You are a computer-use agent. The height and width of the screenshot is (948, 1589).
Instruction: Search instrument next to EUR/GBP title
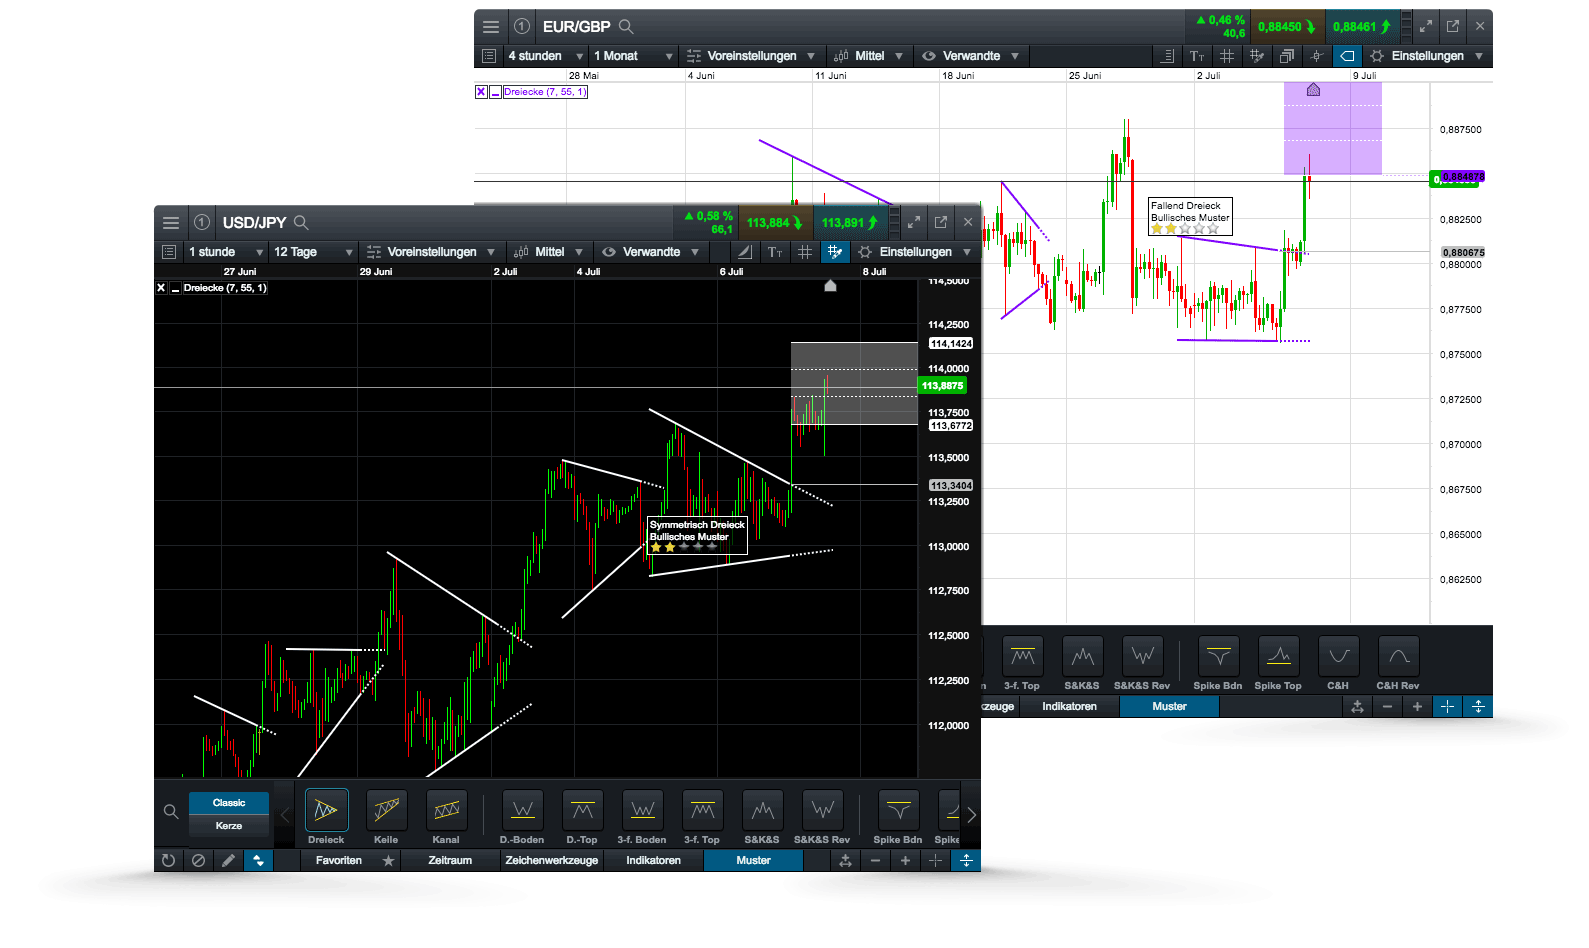pyautogui.click(x=626, y=27)
